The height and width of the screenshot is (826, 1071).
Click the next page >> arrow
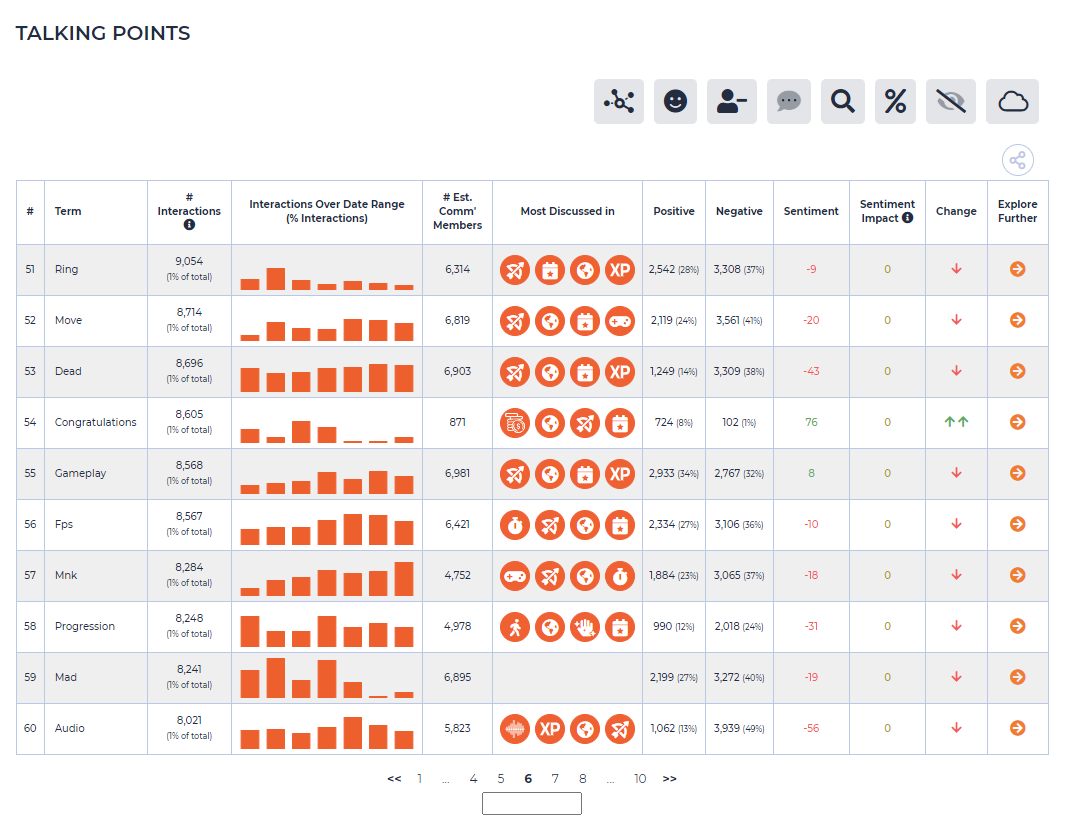pos(669,778)
